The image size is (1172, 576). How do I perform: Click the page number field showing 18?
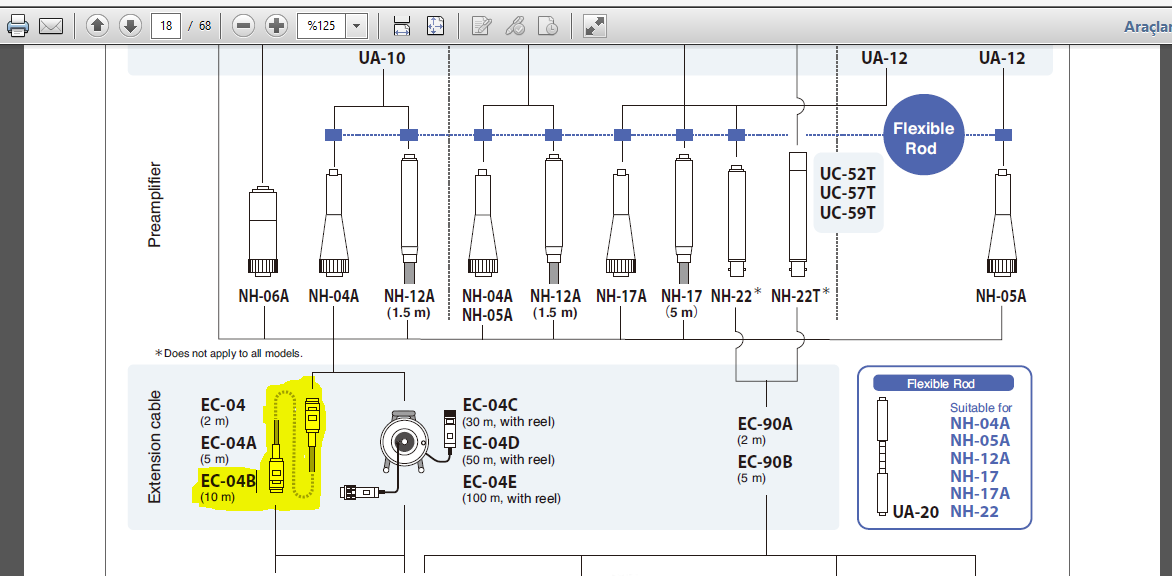click(166, 26)
